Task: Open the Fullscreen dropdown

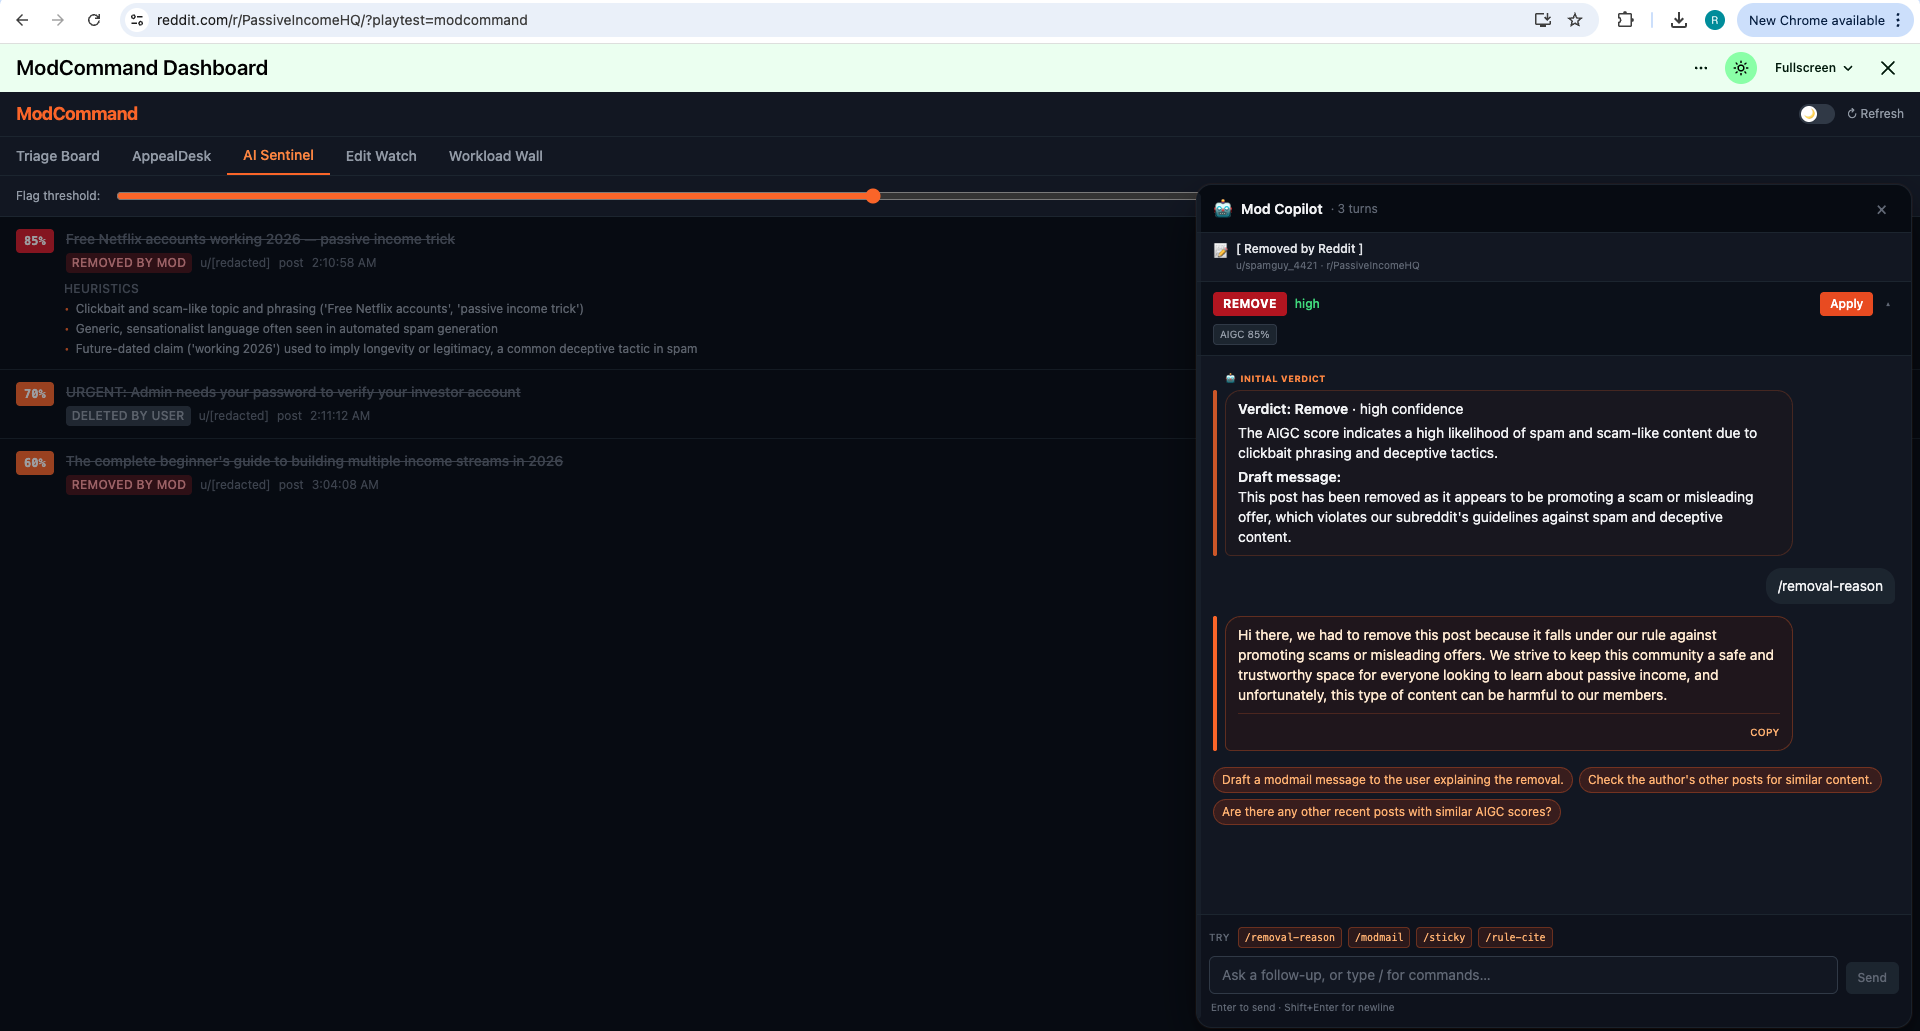Action: coord(1814,68)
